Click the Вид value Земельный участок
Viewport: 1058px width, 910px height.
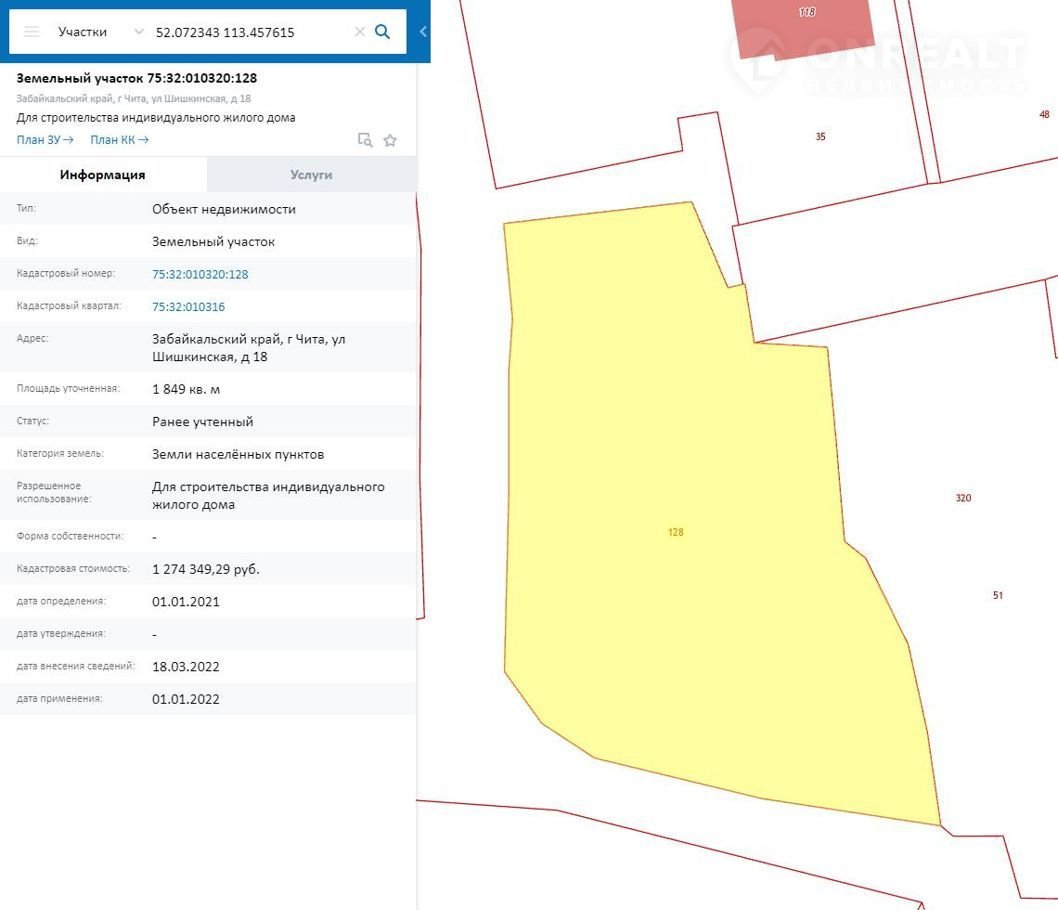(213, 241)
